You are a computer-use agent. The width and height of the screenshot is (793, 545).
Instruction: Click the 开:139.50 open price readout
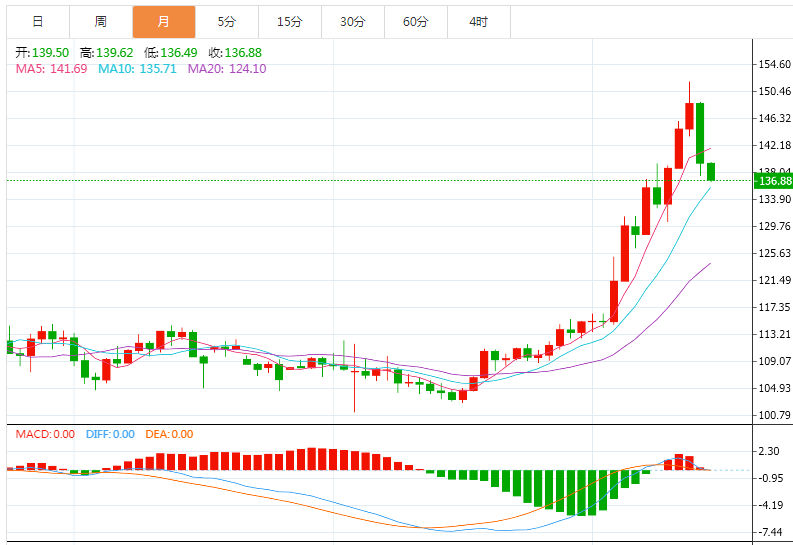[x=41, y=52]
